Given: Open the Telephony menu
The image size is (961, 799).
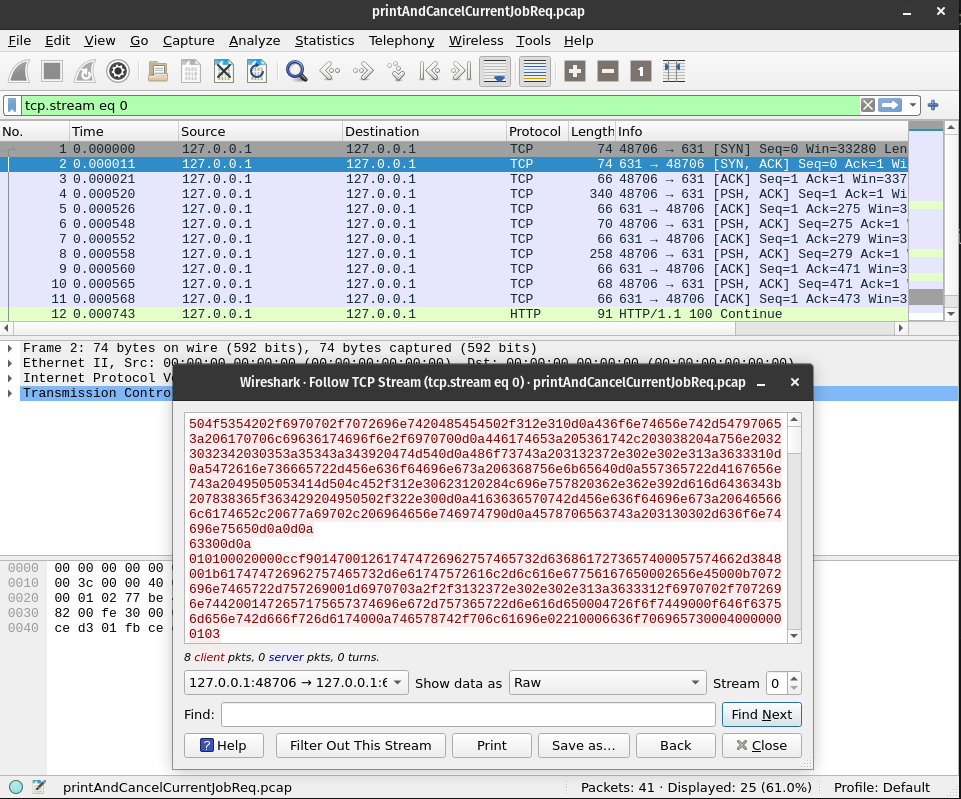Looking at the screenshot, I should 401,40.
